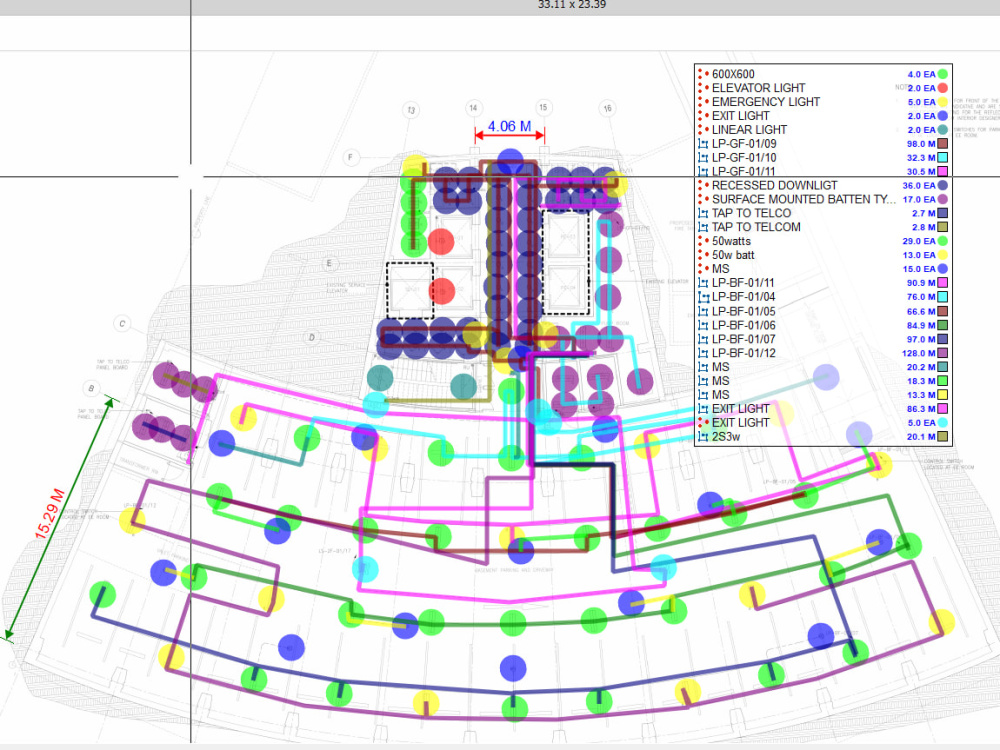The width and height of the screenshot is (1000, 750).
Task: Select the EMERGENCY LIGHT legend label
Action: [x=765, y=102]
